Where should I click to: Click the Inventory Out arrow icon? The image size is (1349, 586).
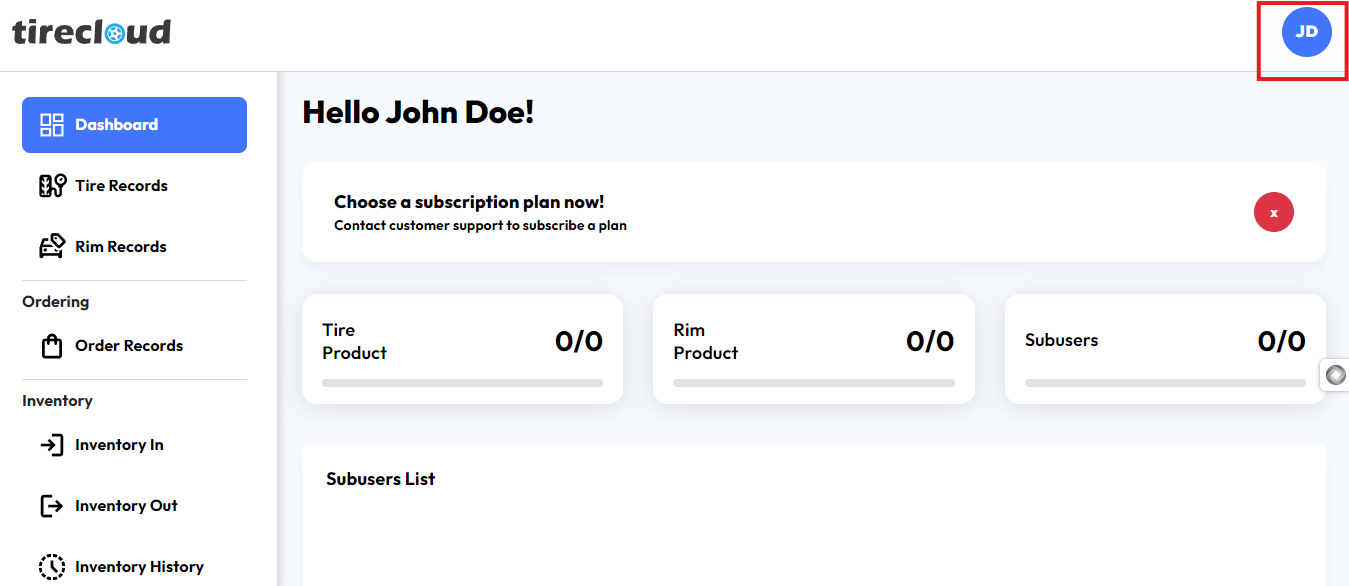52,506
